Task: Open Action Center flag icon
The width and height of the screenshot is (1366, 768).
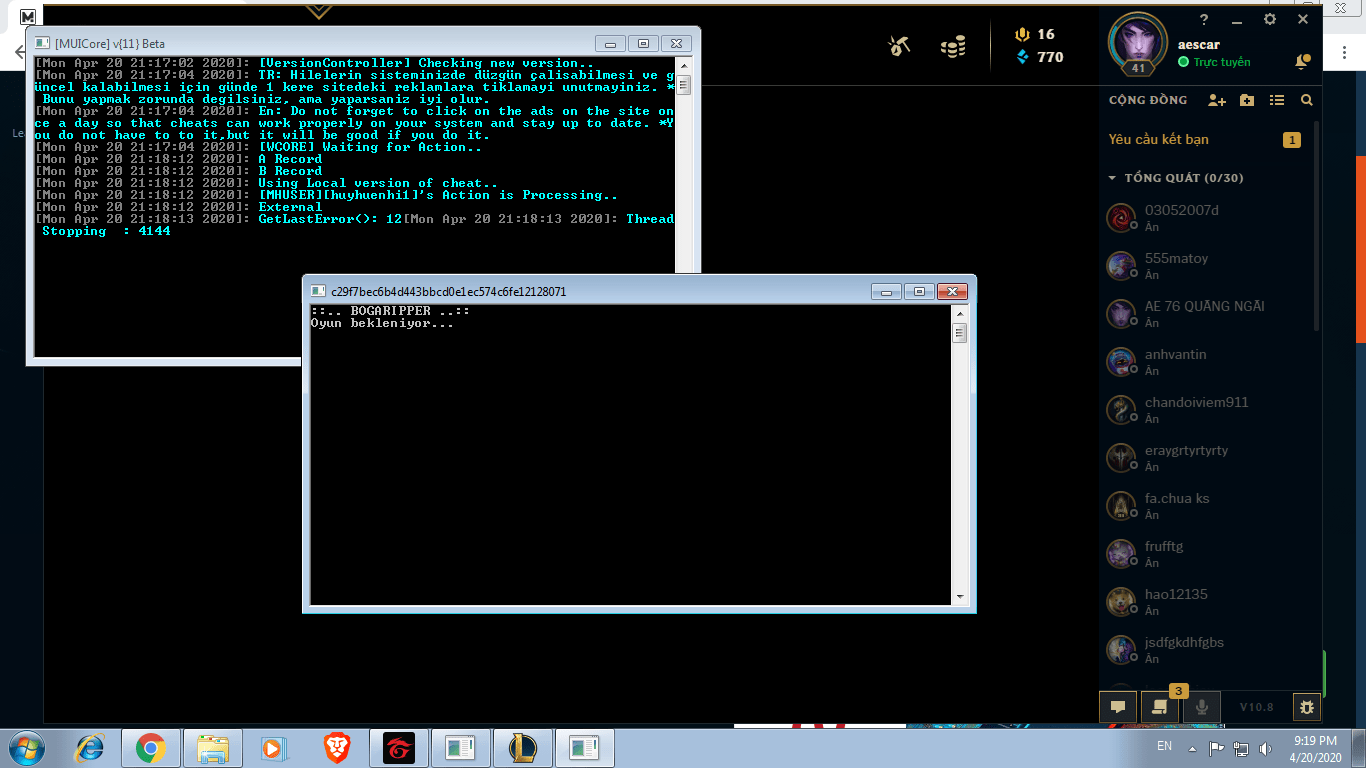Action: coord(1216,747)
